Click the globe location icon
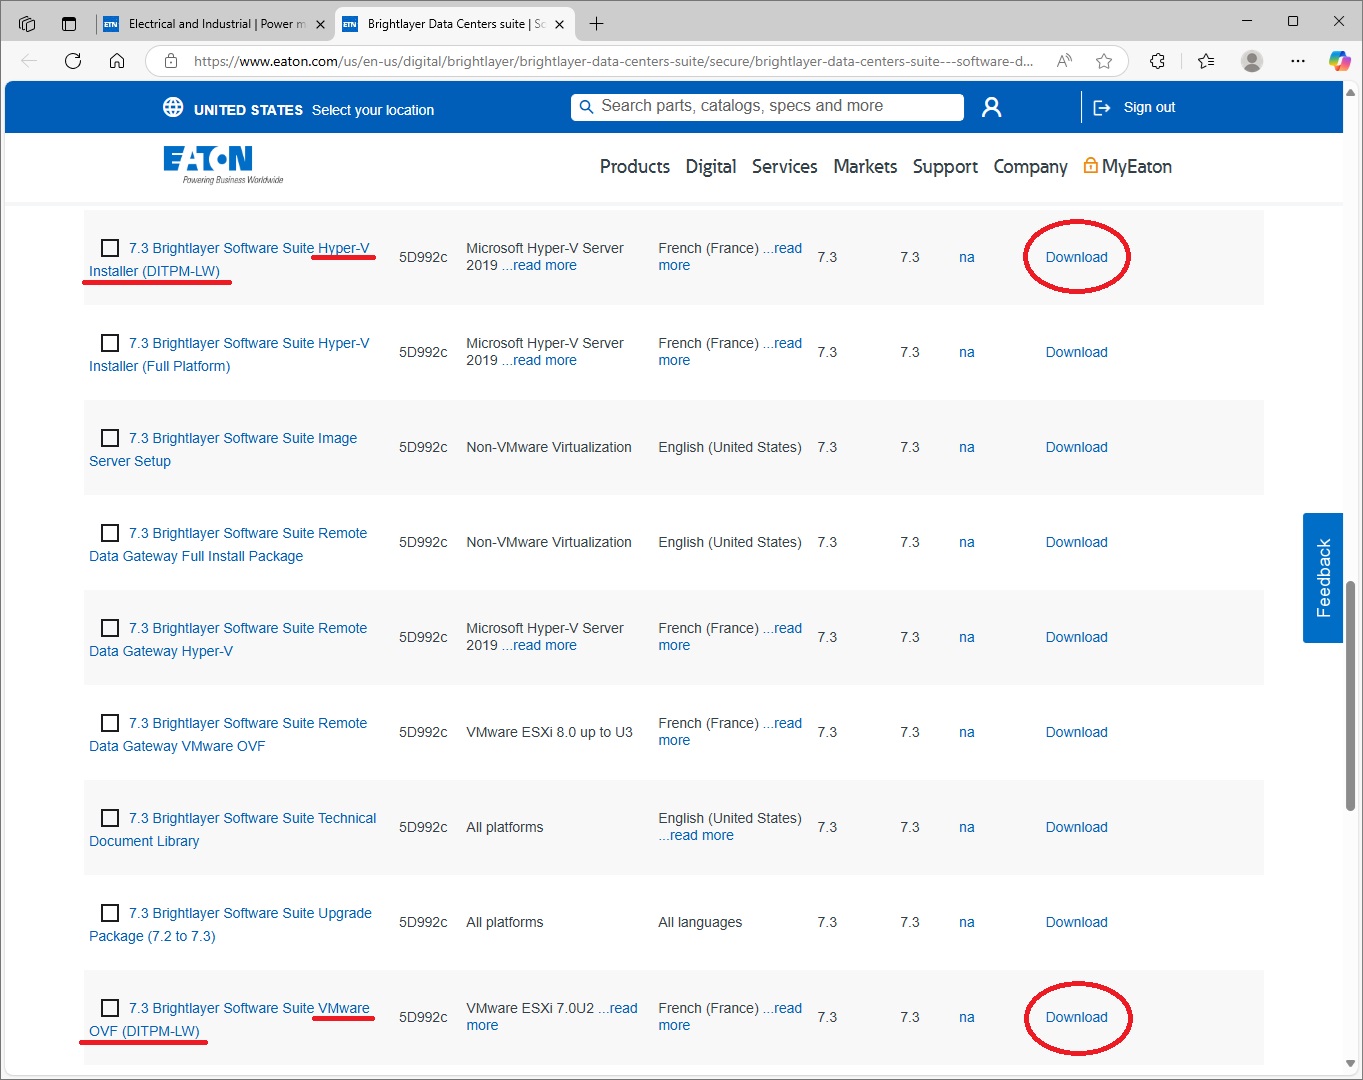The height and width of the screenshot is (1080, 1363). click(173, 107)
